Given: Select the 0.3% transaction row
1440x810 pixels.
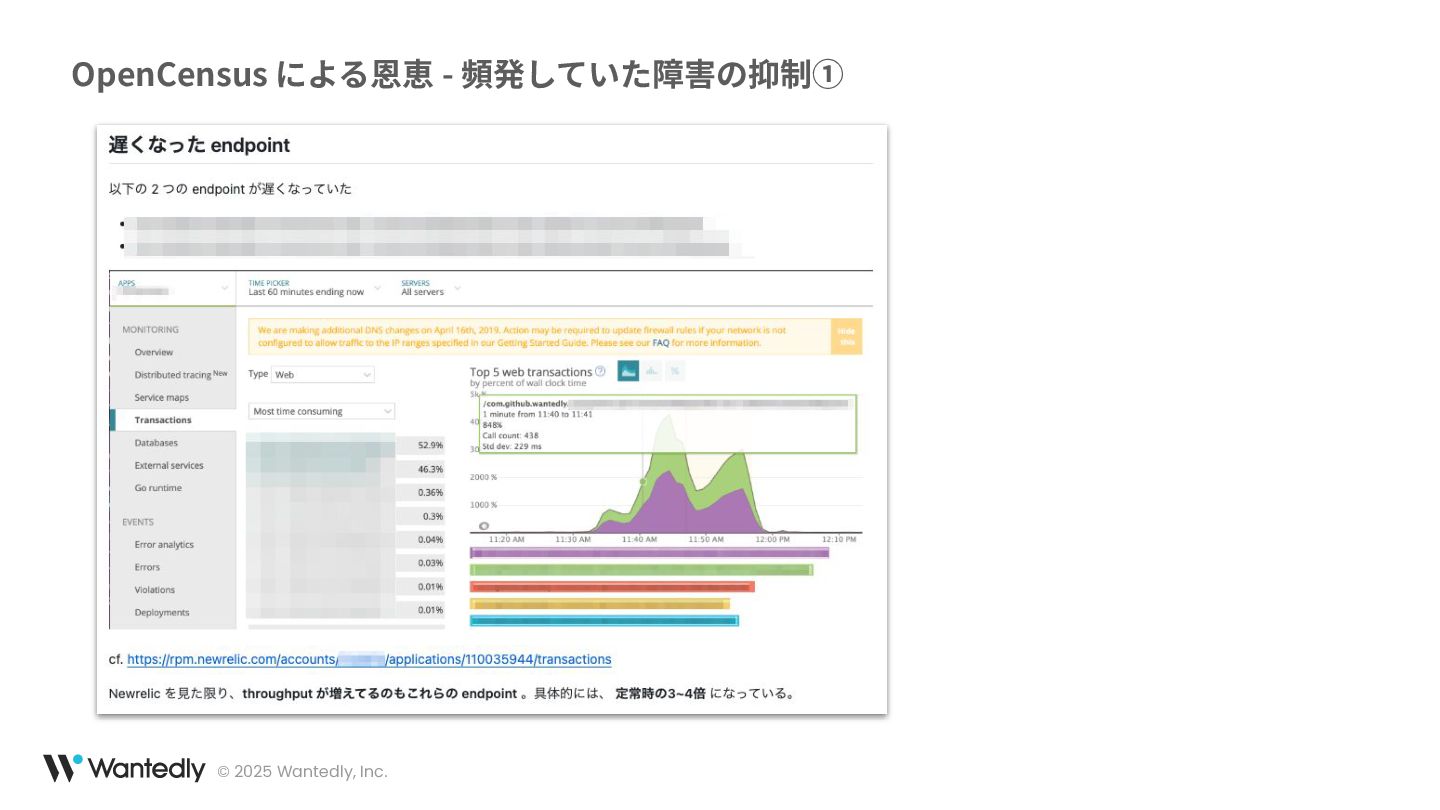Looking at the screenshot, I should pyautogui.click(x=345, y=516).
